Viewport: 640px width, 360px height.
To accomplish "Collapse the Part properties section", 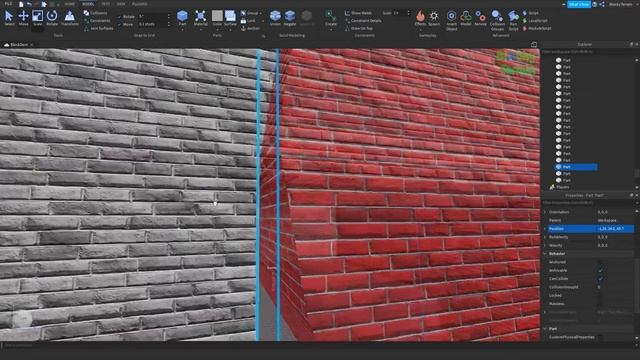I will click(x=545, y=329).
